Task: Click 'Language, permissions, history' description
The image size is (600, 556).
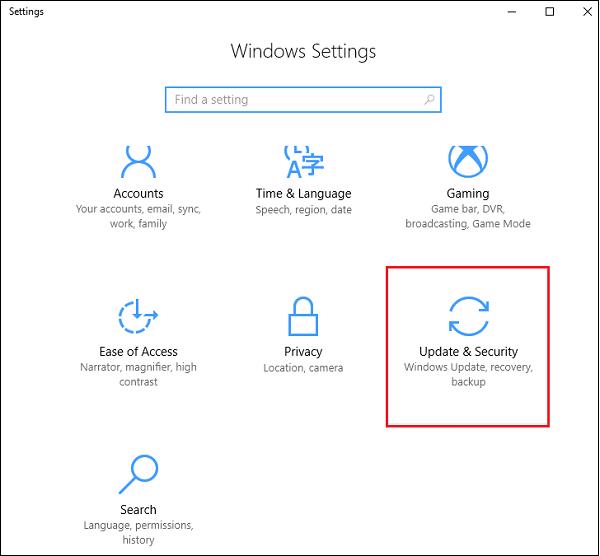Action: pyautogui.click(x=138, y=532)
